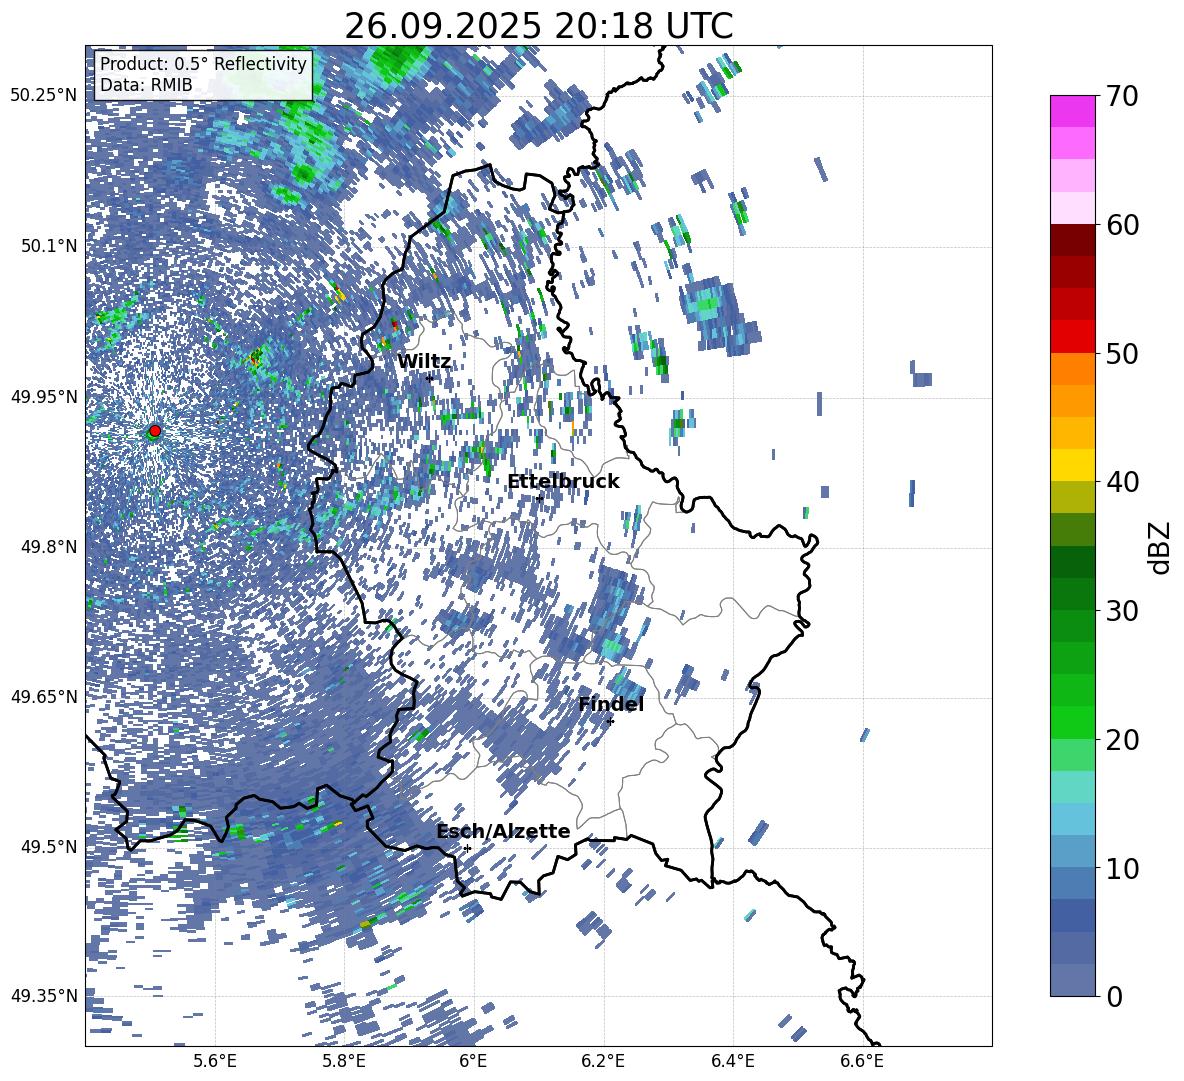Click the yellow colorbar segment at 40

[x=1072, y=466]
